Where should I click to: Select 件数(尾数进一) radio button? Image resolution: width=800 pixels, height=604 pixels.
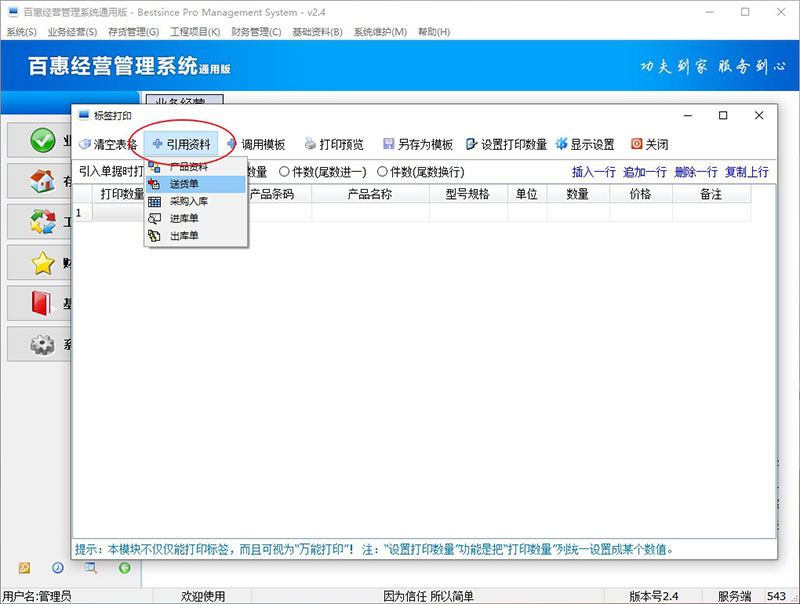tap(284, 172)
